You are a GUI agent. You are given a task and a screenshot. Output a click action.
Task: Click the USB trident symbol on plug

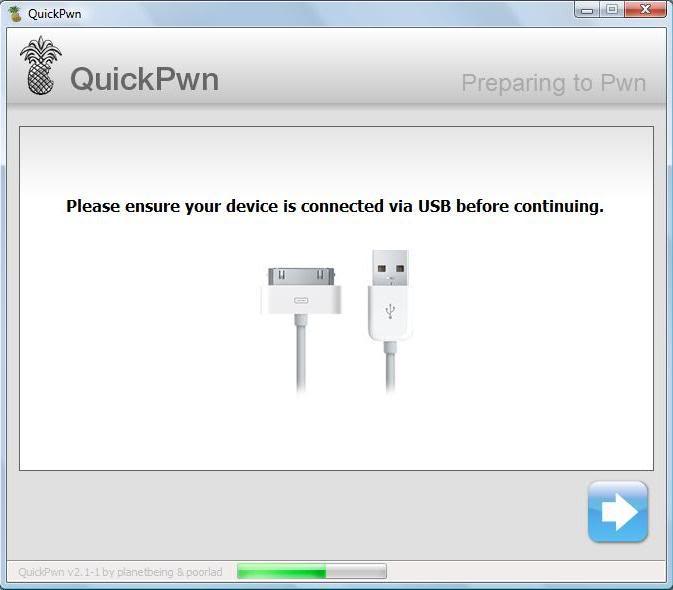390,311
